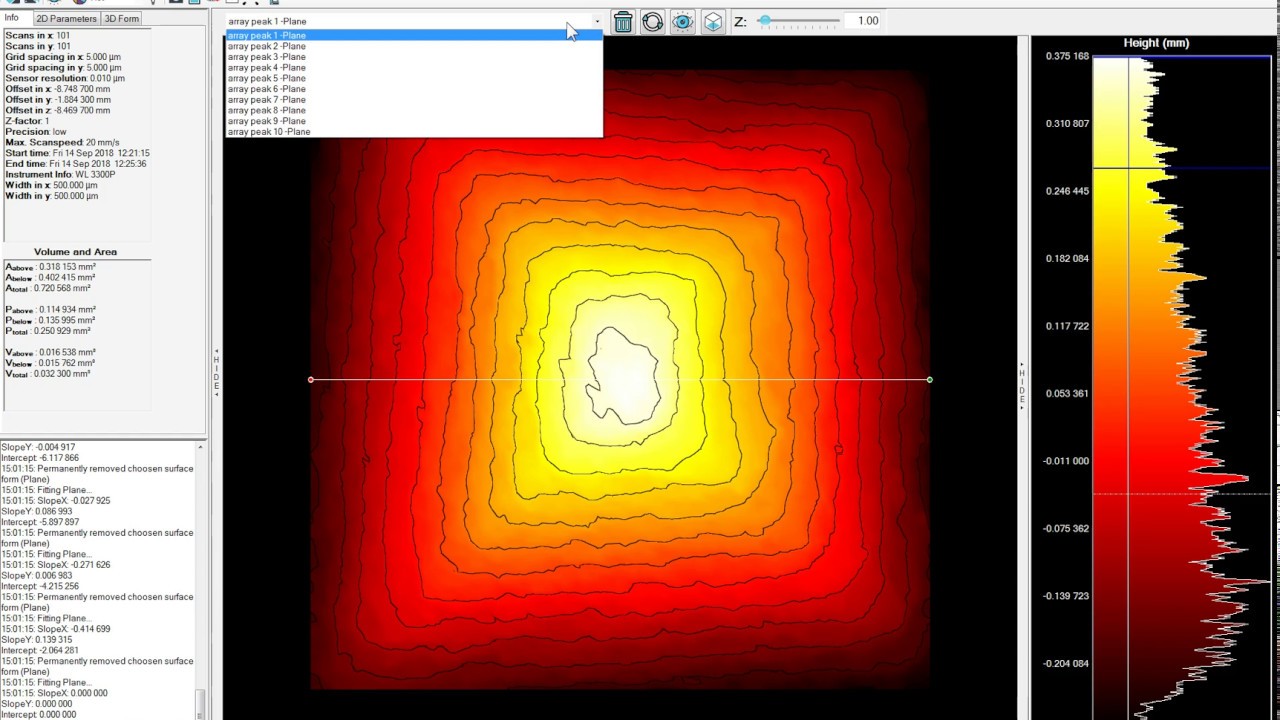Pick 'array peak 6 -Plane' entry
The width and height of the screenshot is (1280, 720).
[x=414, y=89]
